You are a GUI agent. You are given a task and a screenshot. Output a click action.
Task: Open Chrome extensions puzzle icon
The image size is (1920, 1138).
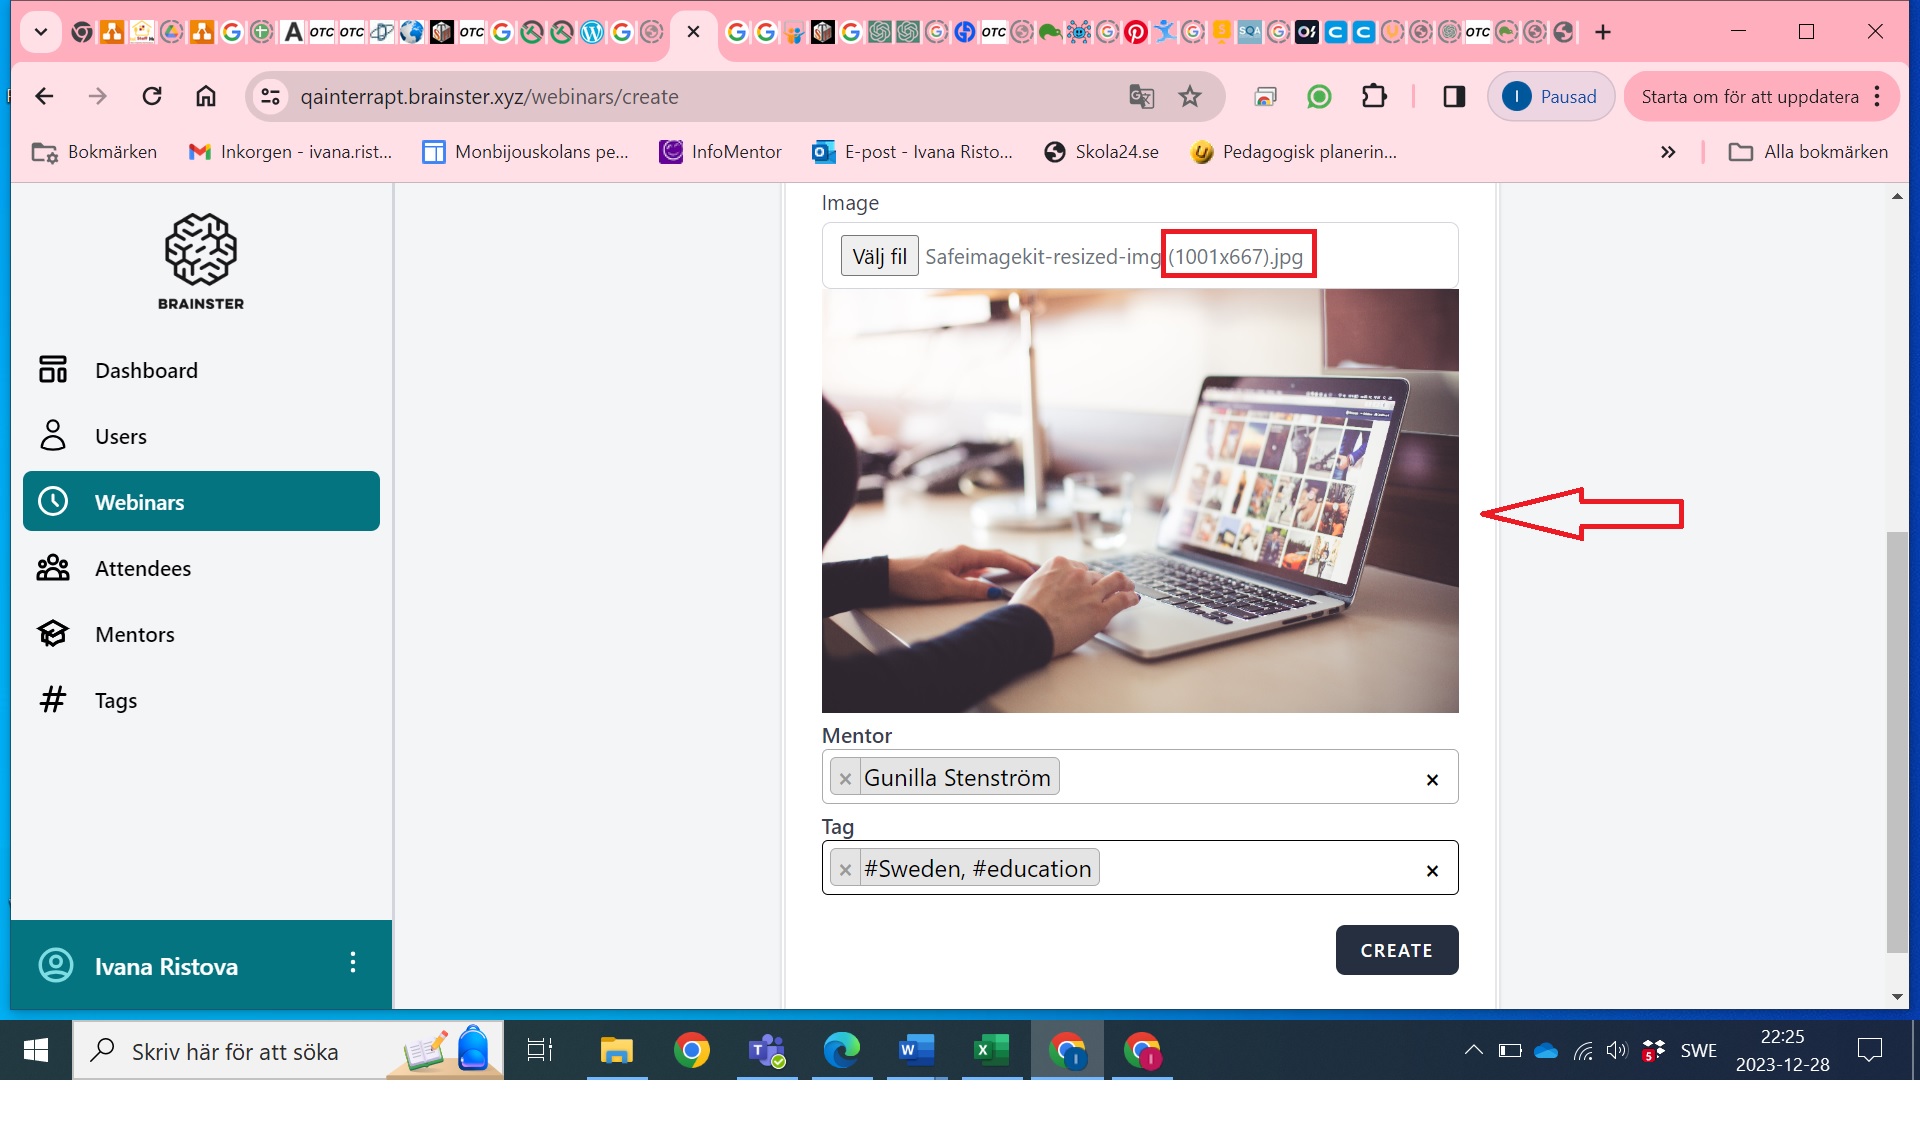click(x=1374, y=97)
